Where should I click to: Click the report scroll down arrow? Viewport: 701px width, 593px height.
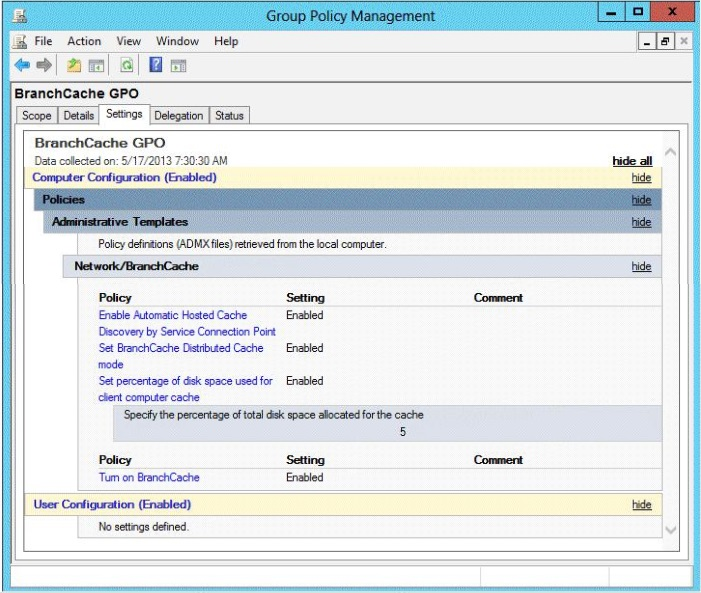670,530
